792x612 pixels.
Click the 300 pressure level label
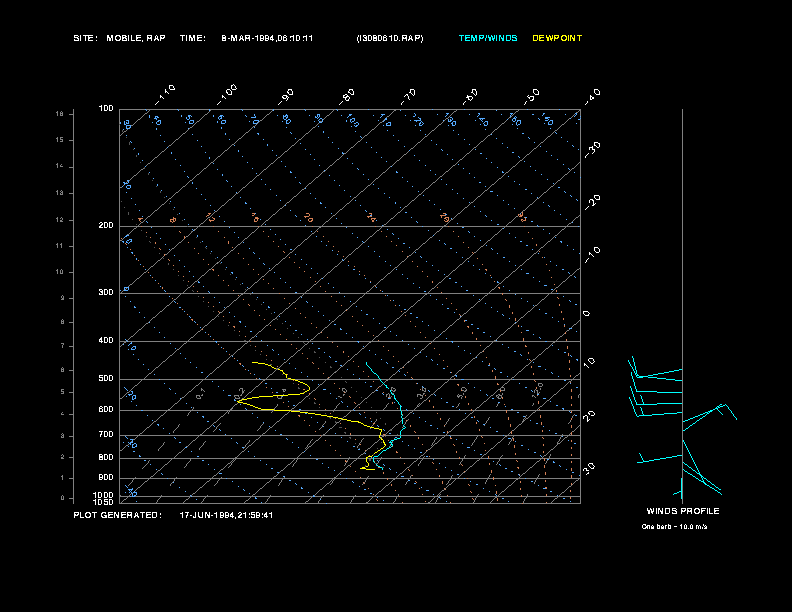click(106, 292)
